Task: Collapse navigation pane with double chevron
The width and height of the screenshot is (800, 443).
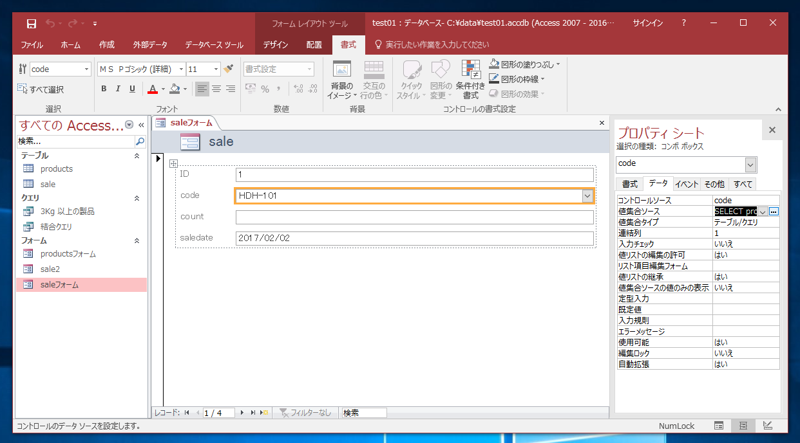Action: coord(141,125)
